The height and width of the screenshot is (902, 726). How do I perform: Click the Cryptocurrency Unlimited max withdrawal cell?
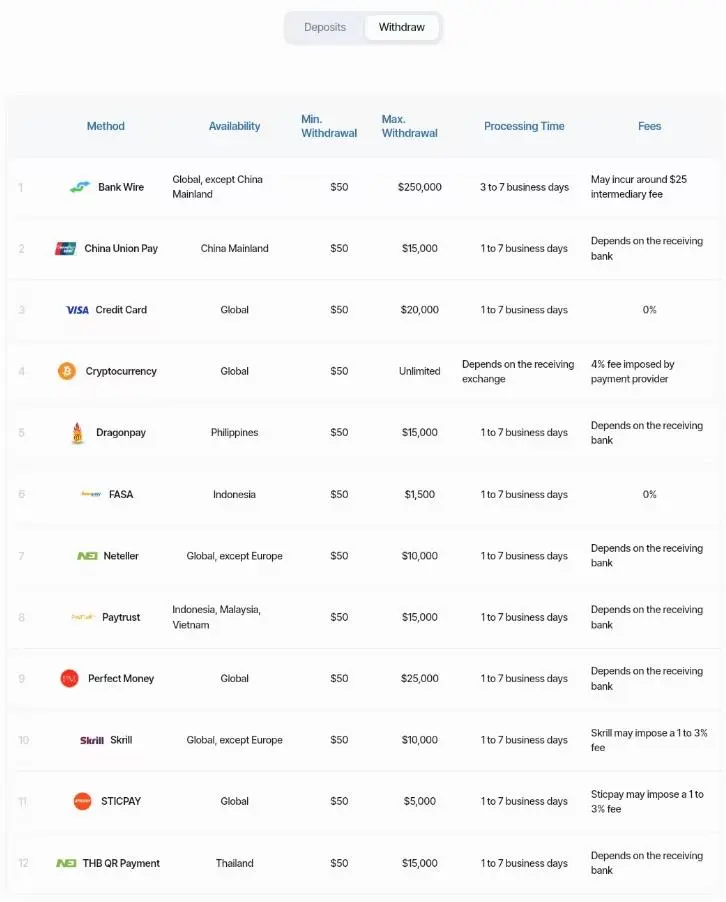click(419, 372)
